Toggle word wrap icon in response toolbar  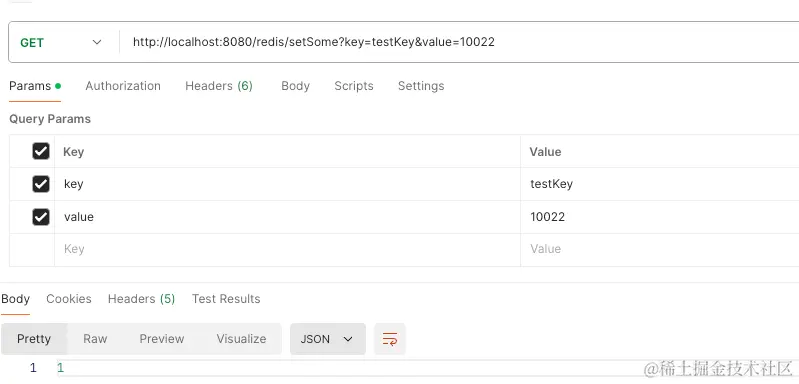click(x=390, y=339)
